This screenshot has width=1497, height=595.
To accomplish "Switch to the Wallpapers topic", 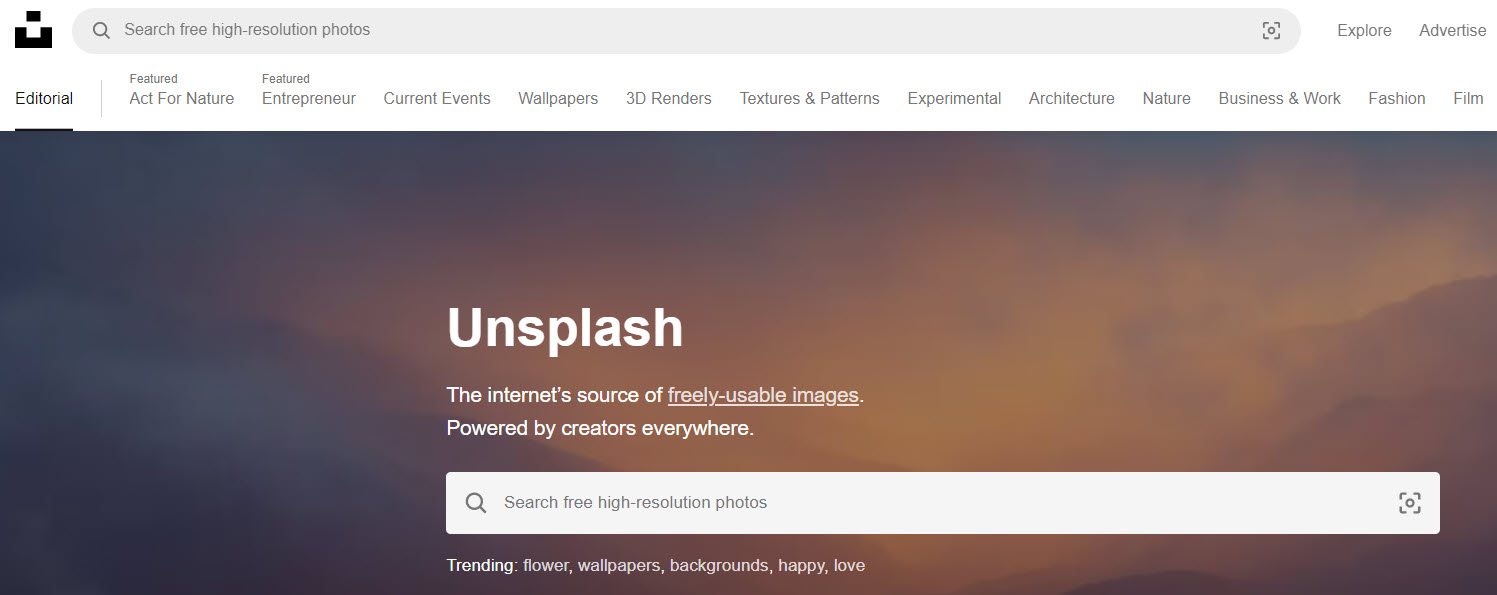I will click(x=558, y=98).
